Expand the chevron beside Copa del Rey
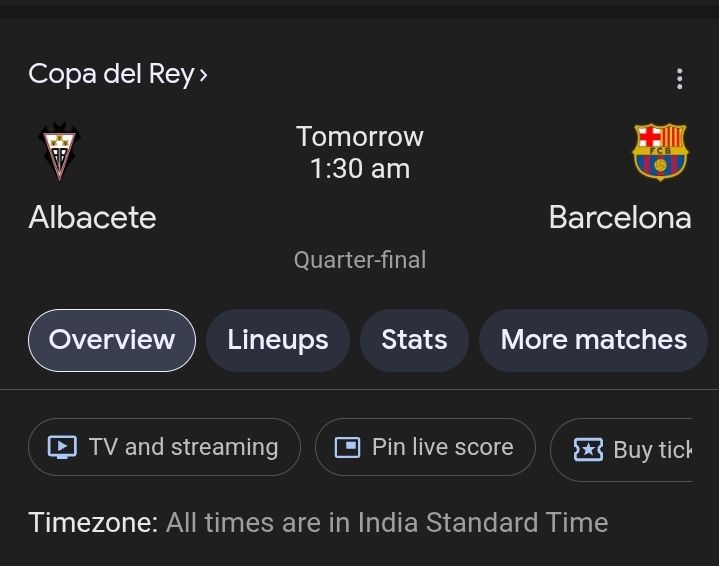 point(203,75)
